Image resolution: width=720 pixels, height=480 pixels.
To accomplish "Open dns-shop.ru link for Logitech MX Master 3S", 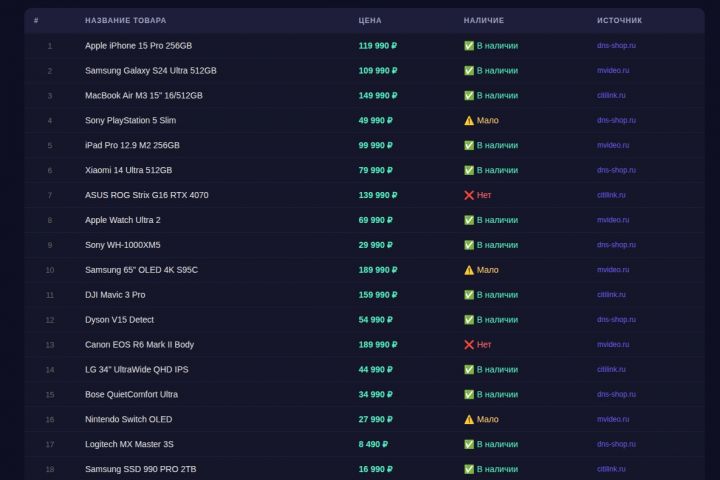I will (616, 444).
